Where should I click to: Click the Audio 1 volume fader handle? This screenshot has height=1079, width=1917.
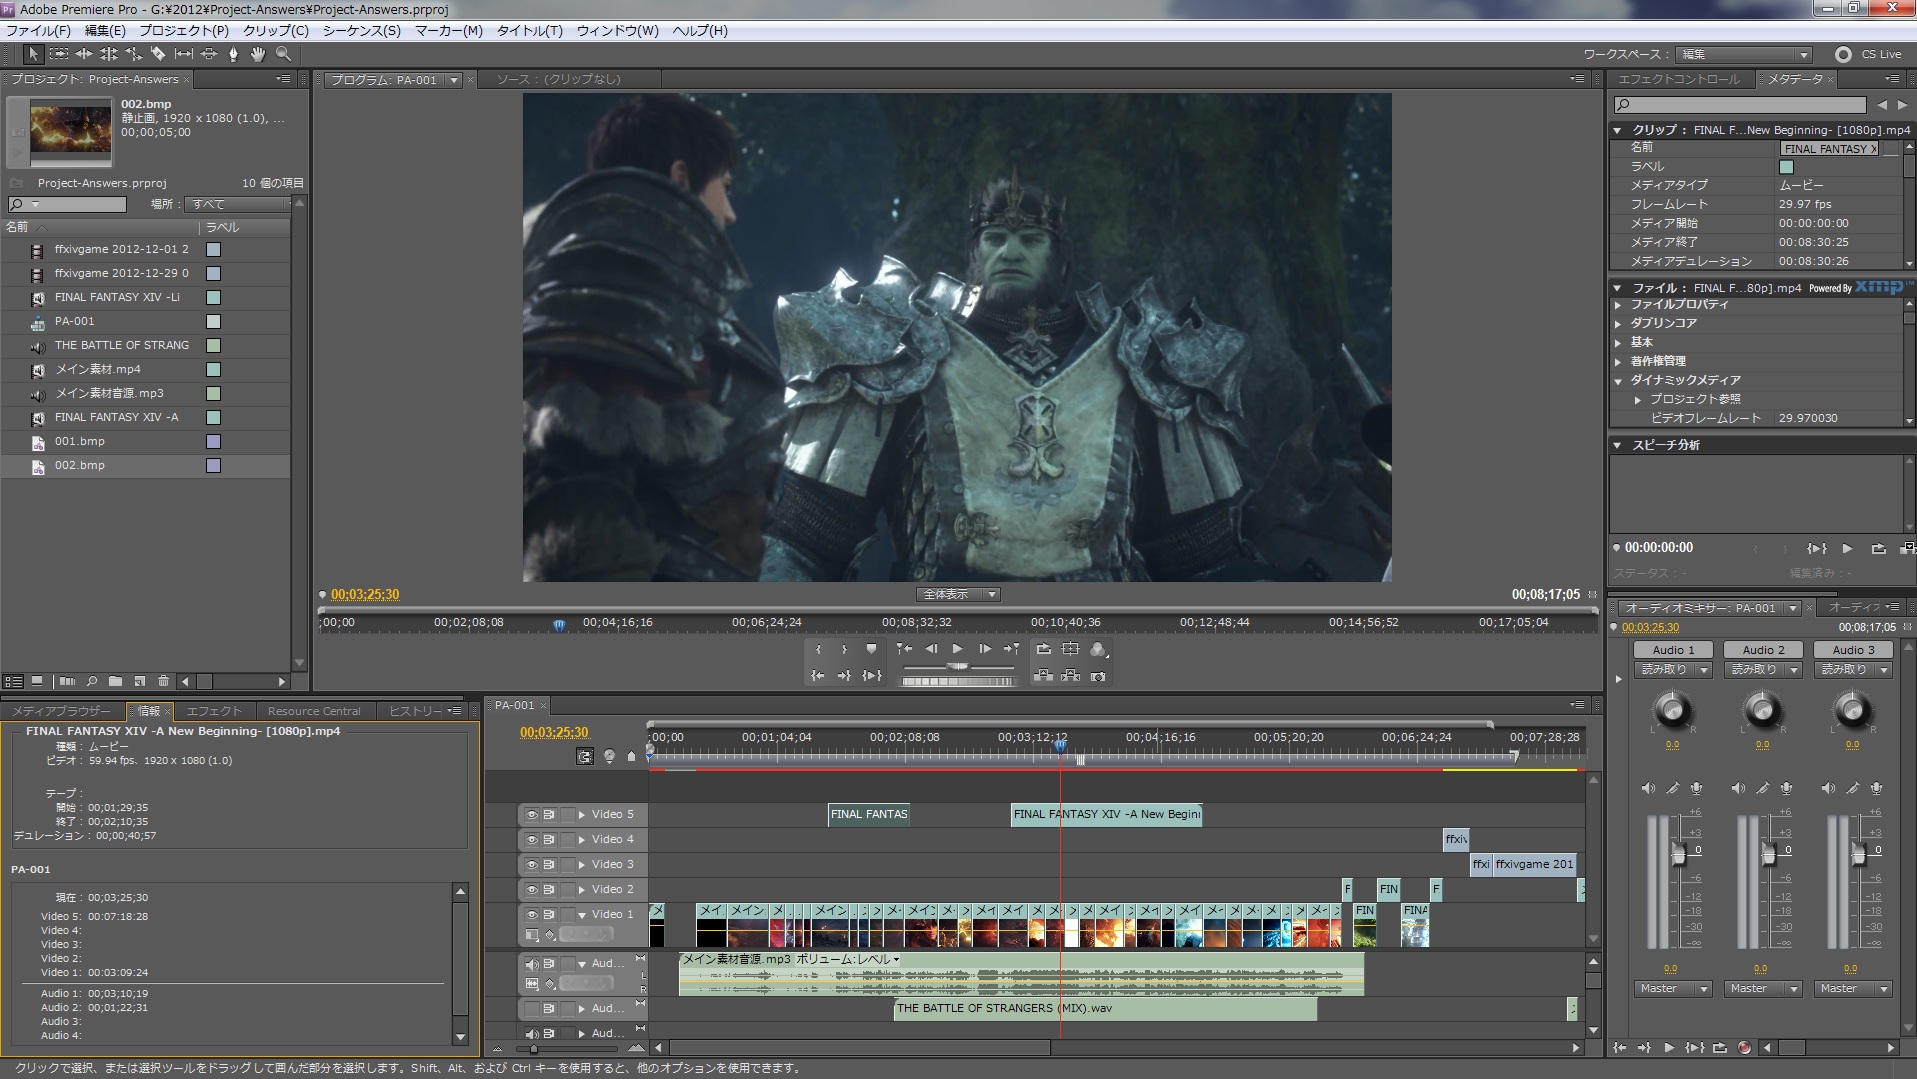tap(1679, 853)
